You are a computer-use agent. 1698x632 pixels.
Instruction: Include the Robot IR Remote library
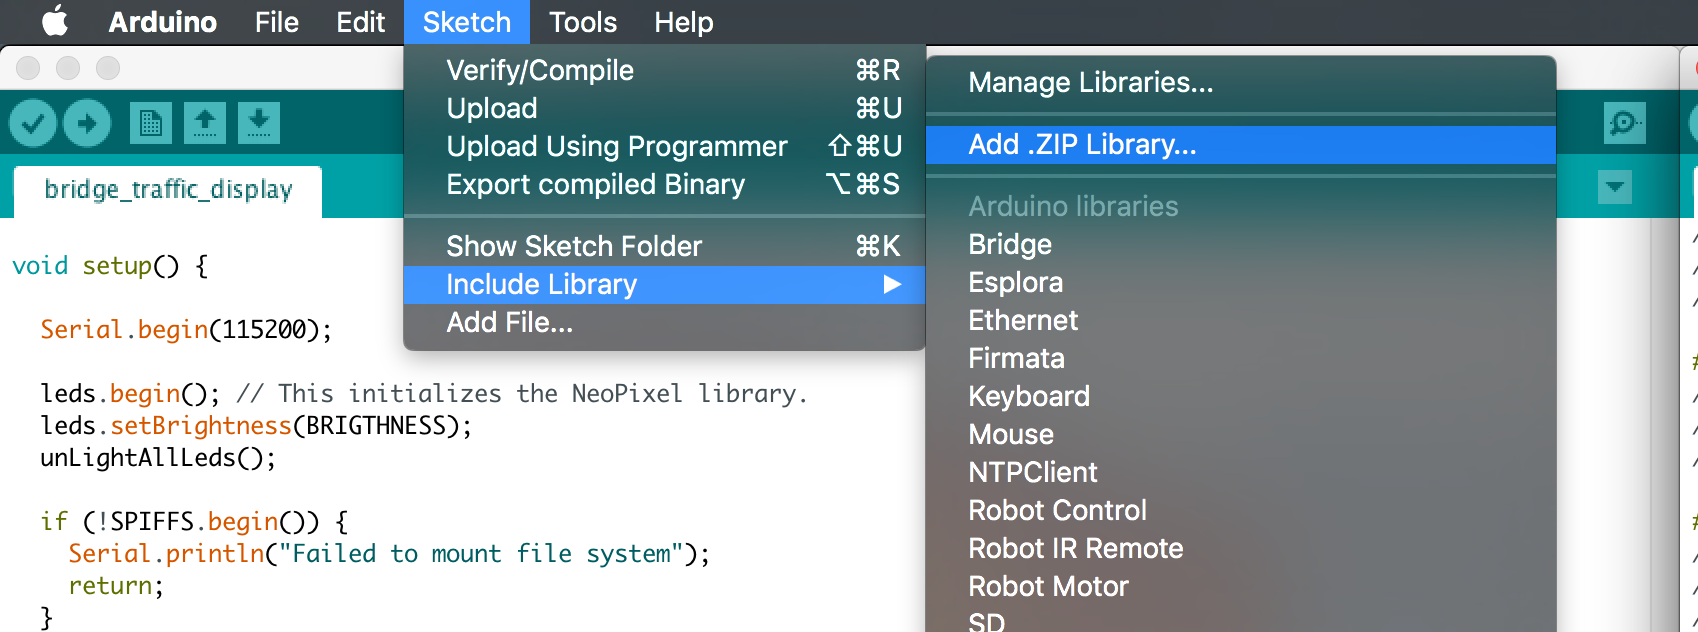pyautogui.click(x=1075, y=549)
